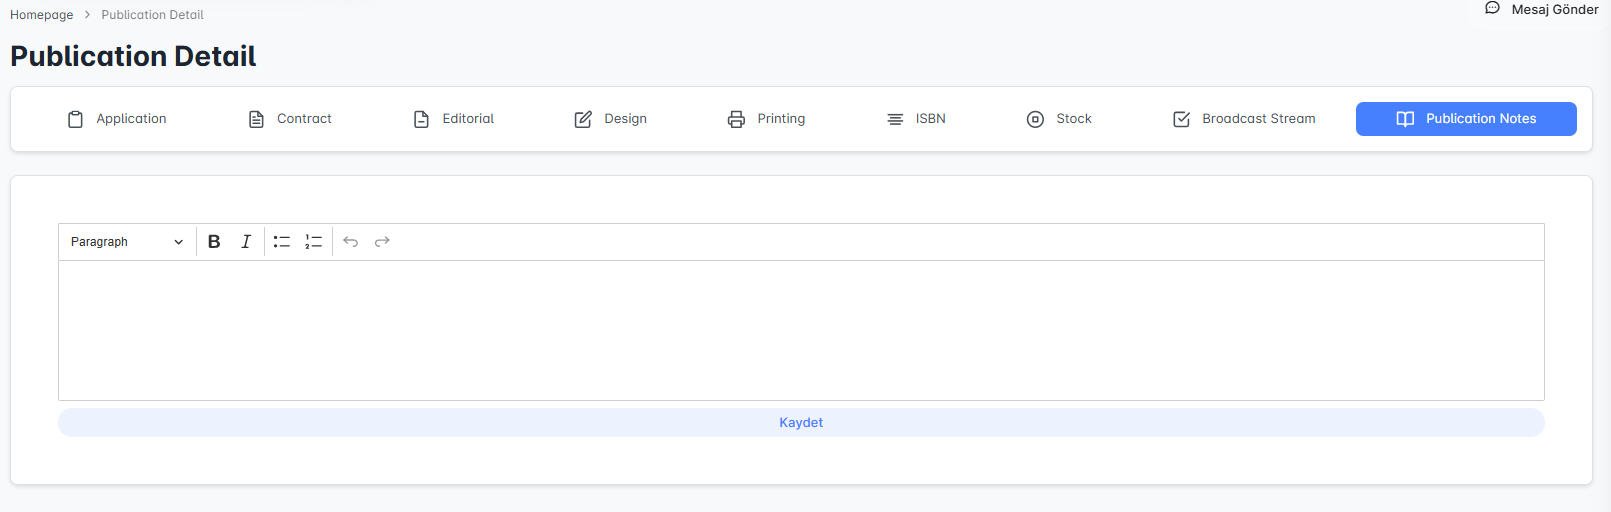
Task: Insert a bulleted list
Action: pos(282,242)
